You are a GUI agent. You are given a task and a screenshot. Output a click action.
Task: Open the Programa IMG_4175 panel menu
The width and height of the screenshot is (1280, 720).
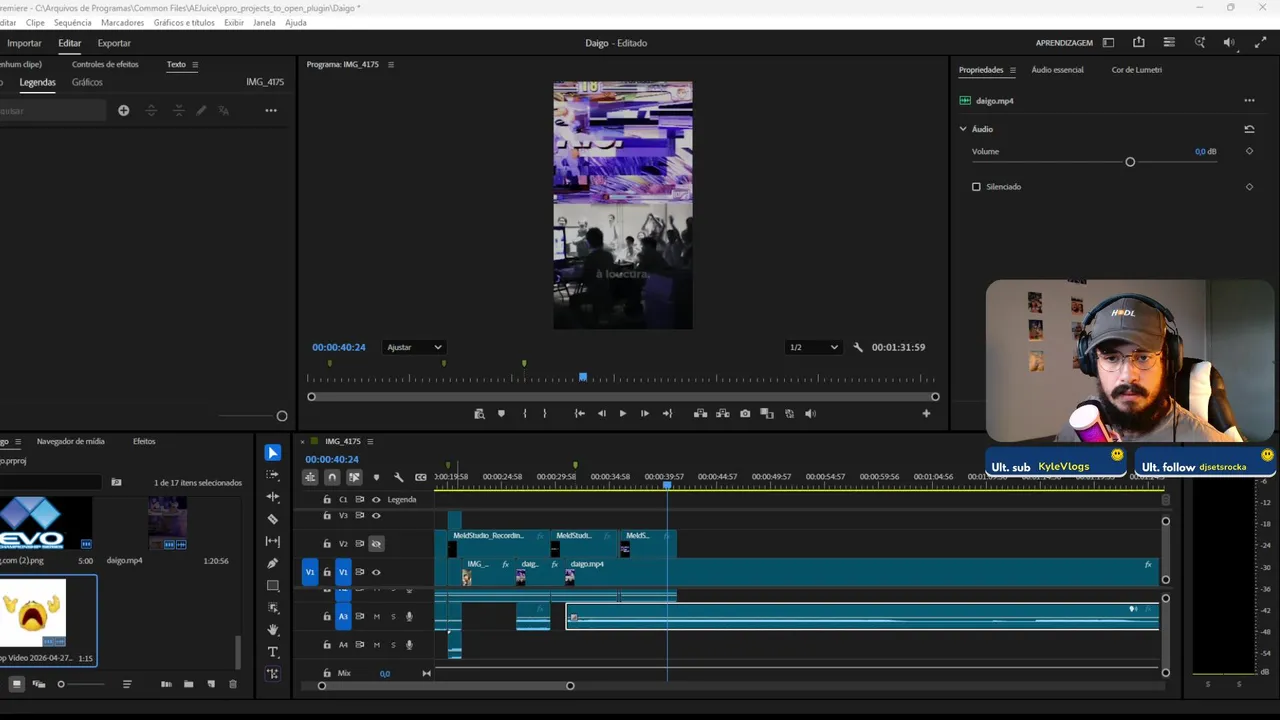391,64
